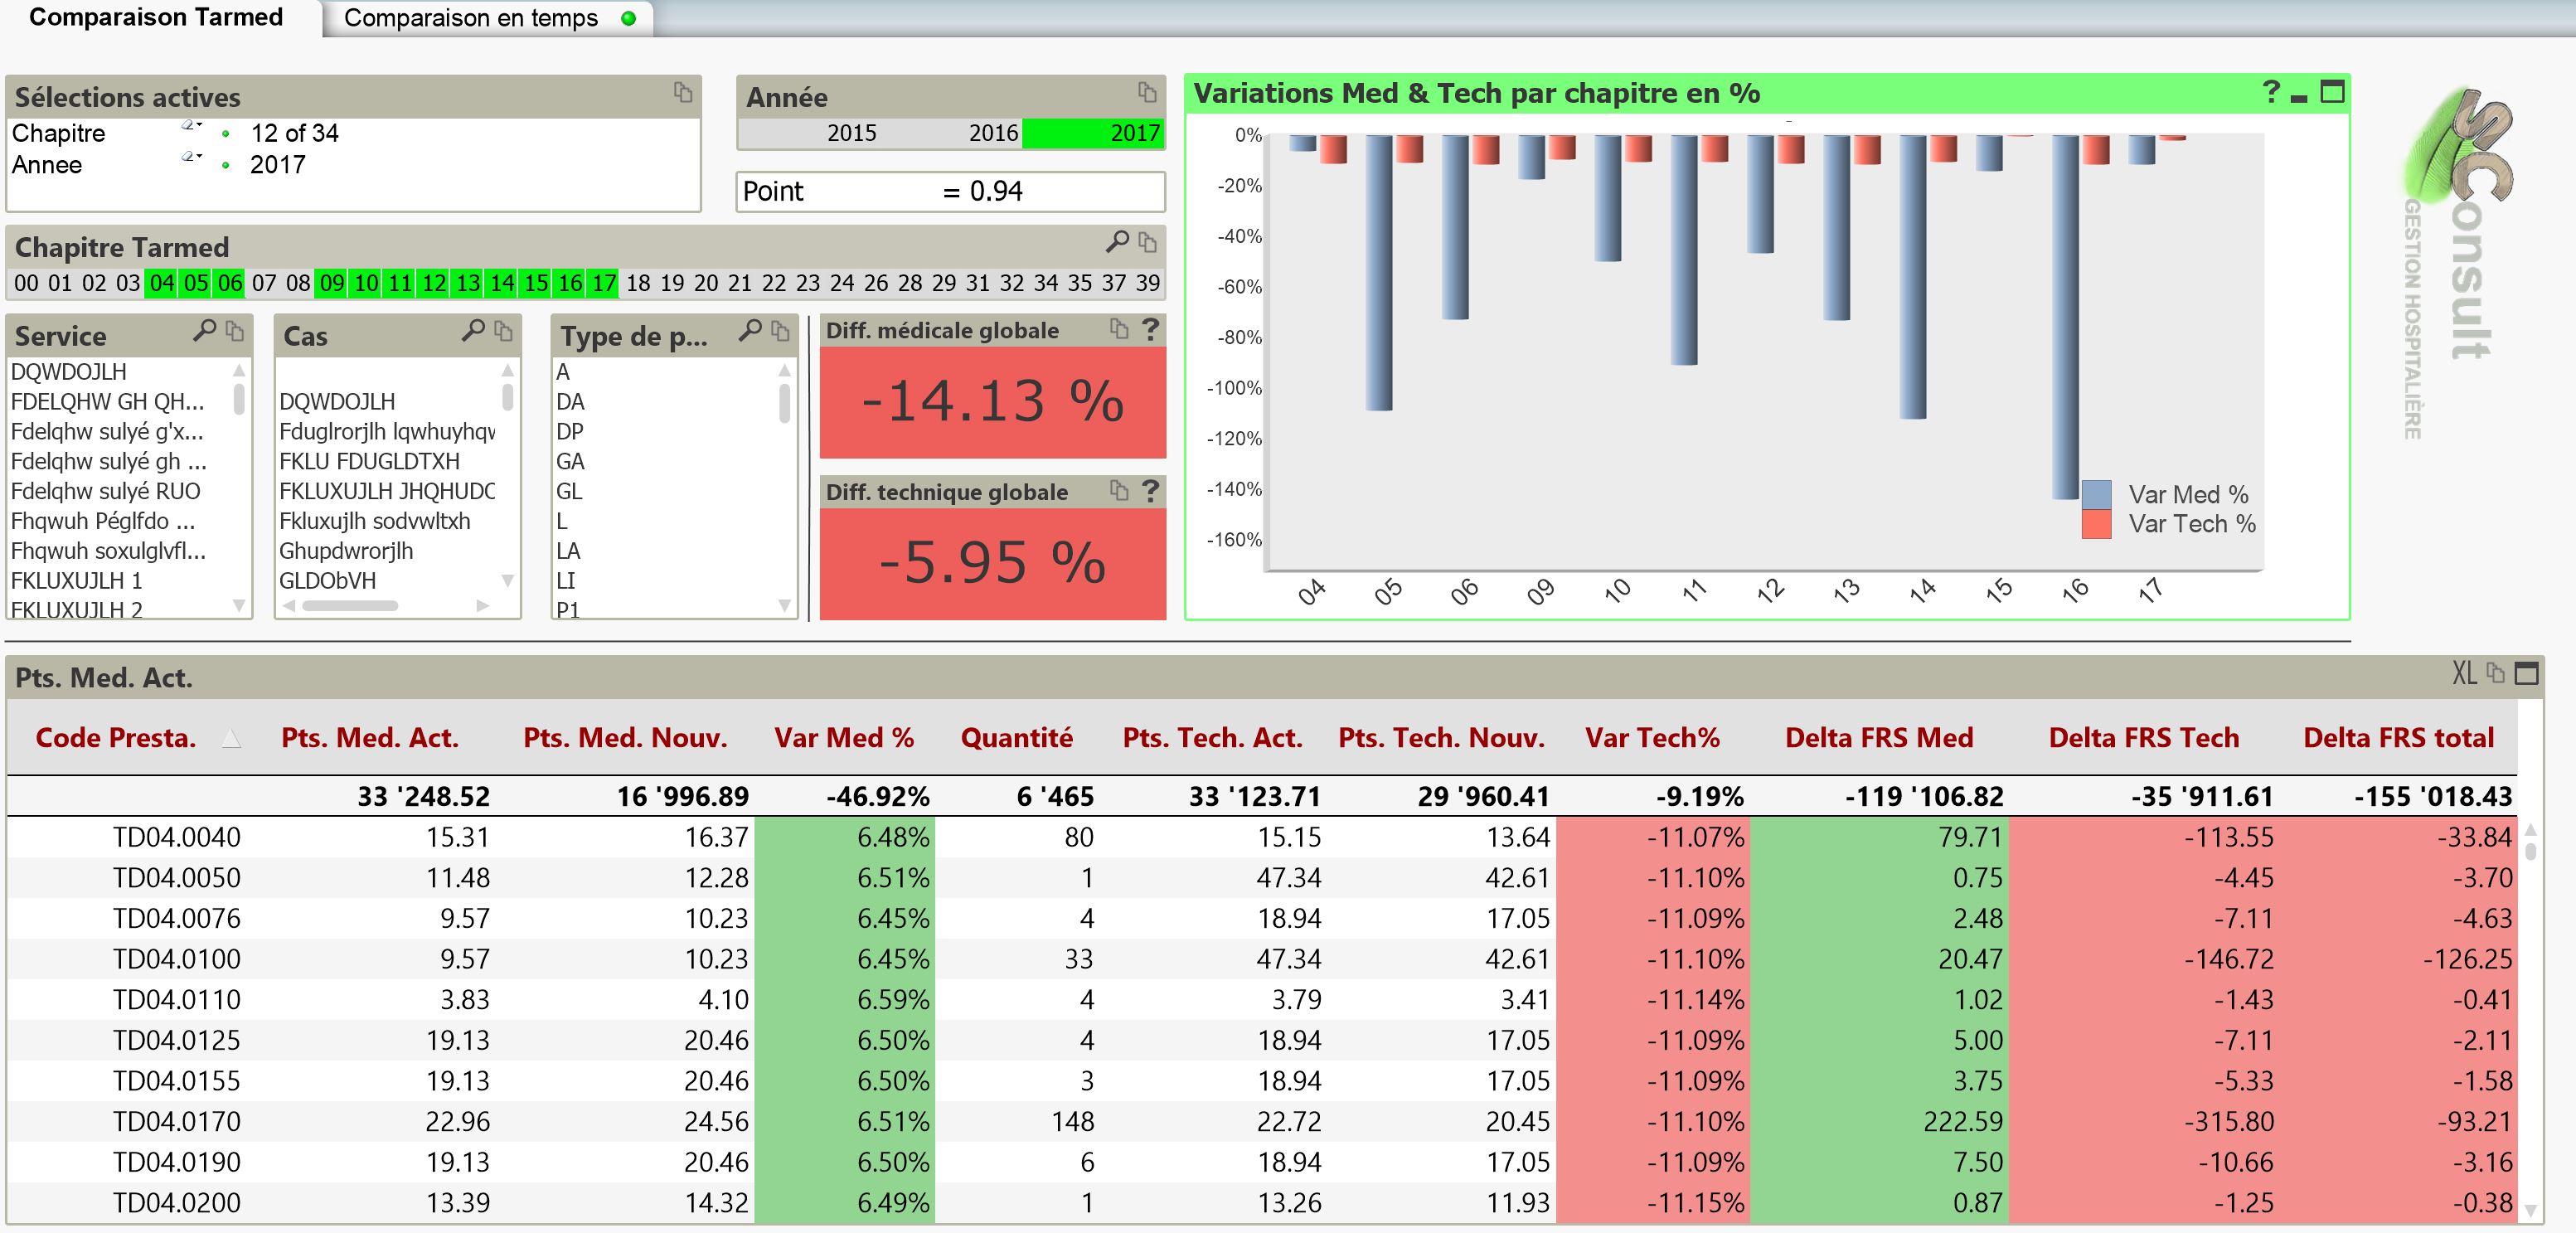Sort by Code Presta. column arrow
Screen dimensions: 2576x1233
(x=231, y=739)
